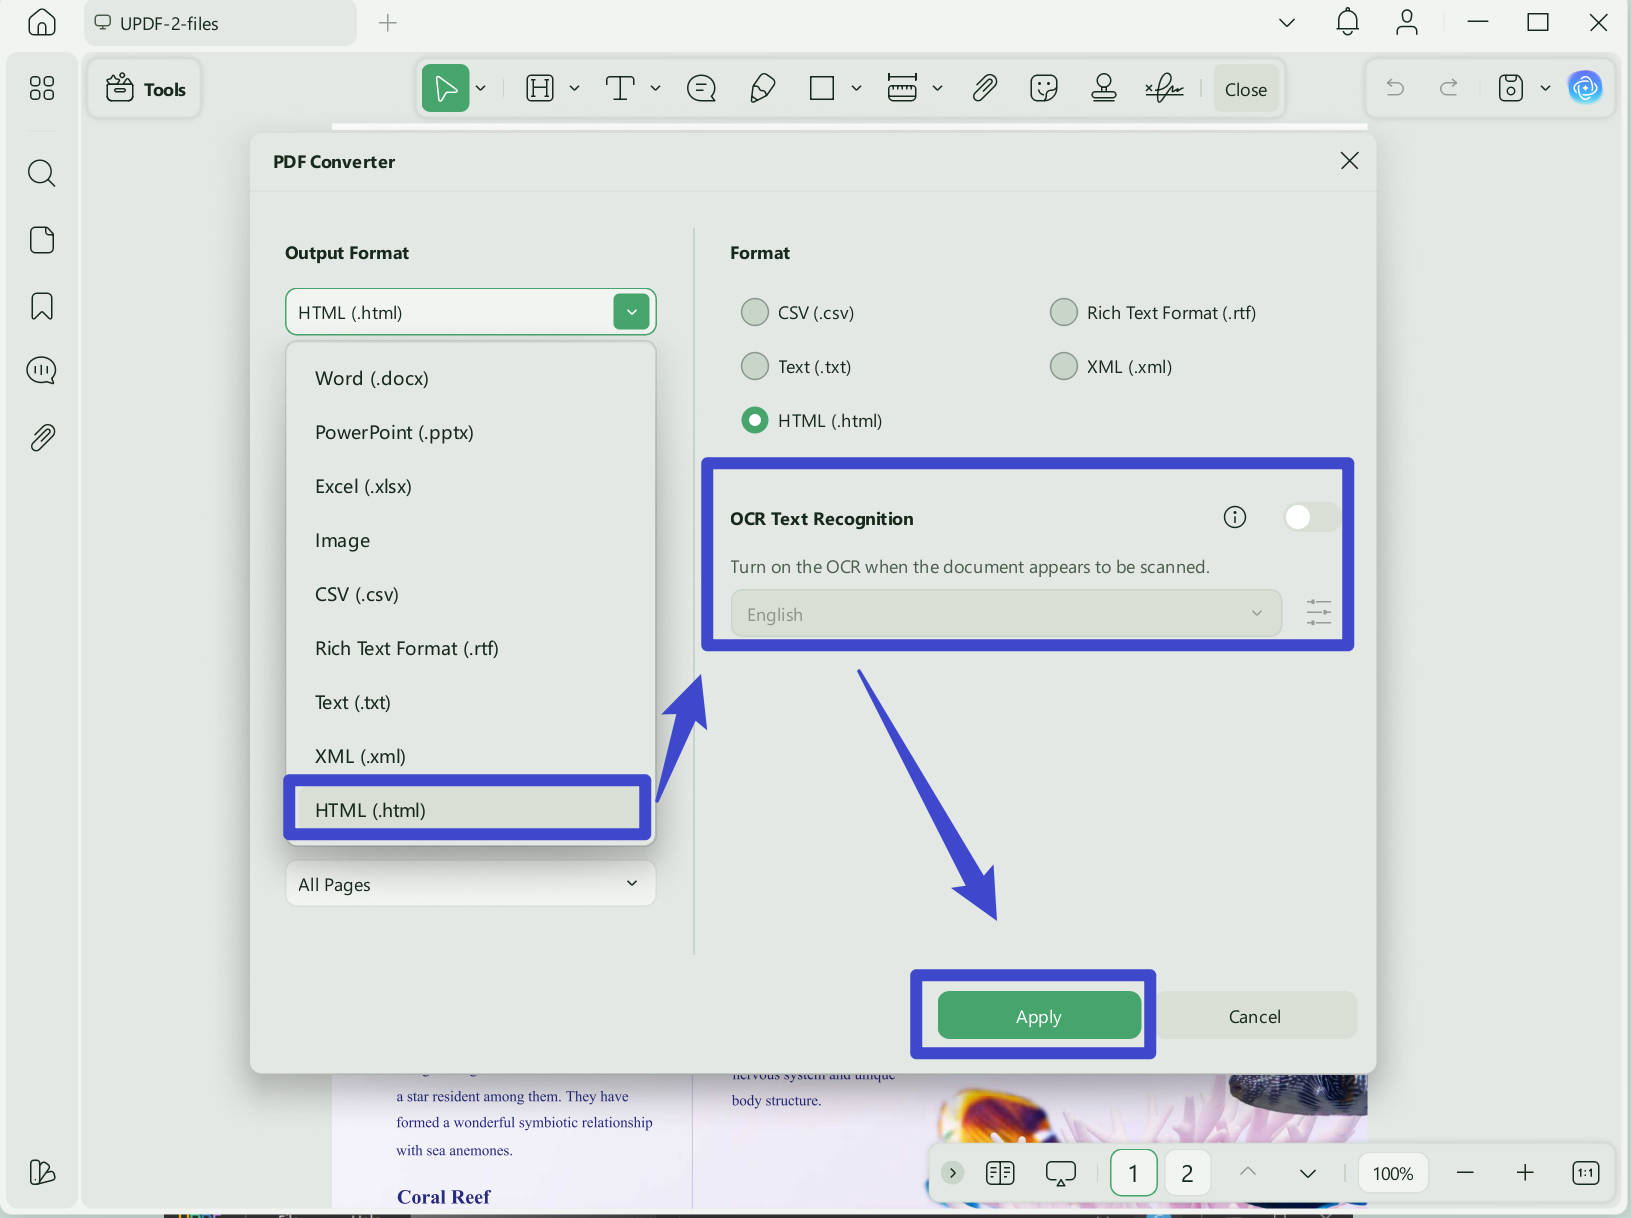The width and height of the screenshot is (1631, 1218).
Task: Click OCR info icon
Action: tap(1235, 517)
